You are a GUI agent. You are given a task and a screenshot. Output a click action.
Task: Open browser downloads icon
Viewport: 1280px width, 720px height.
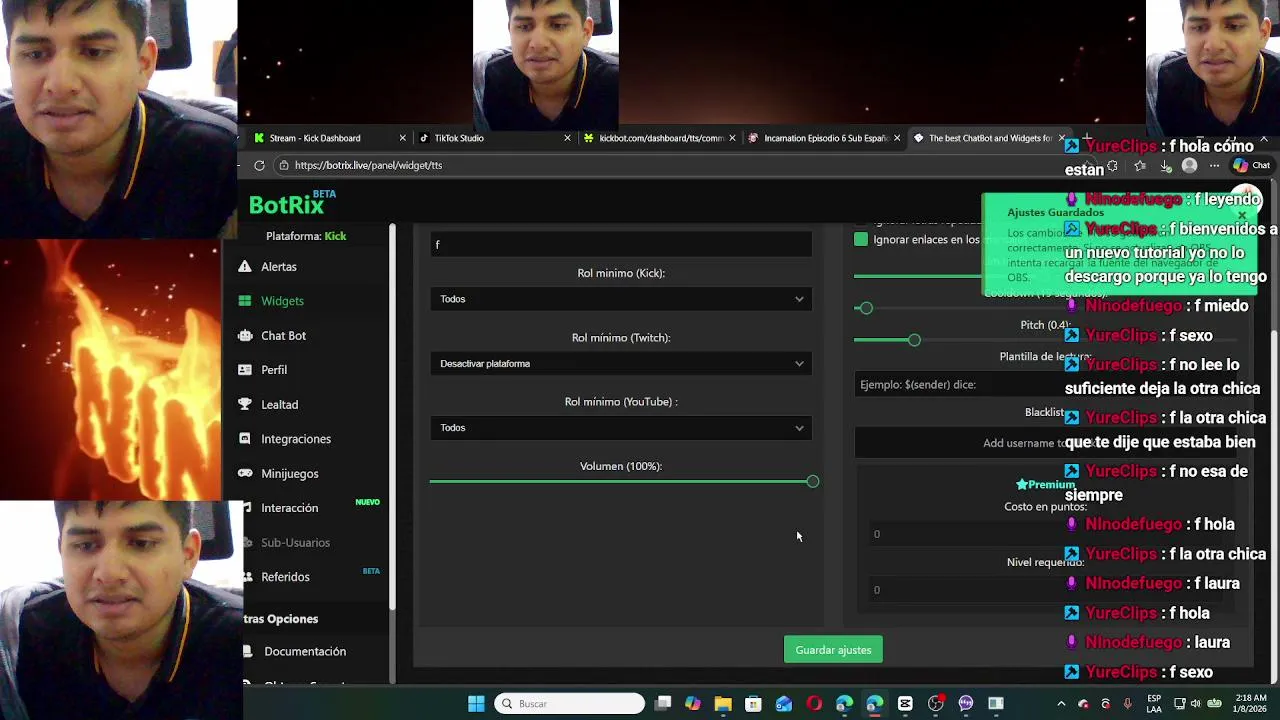1165,166
